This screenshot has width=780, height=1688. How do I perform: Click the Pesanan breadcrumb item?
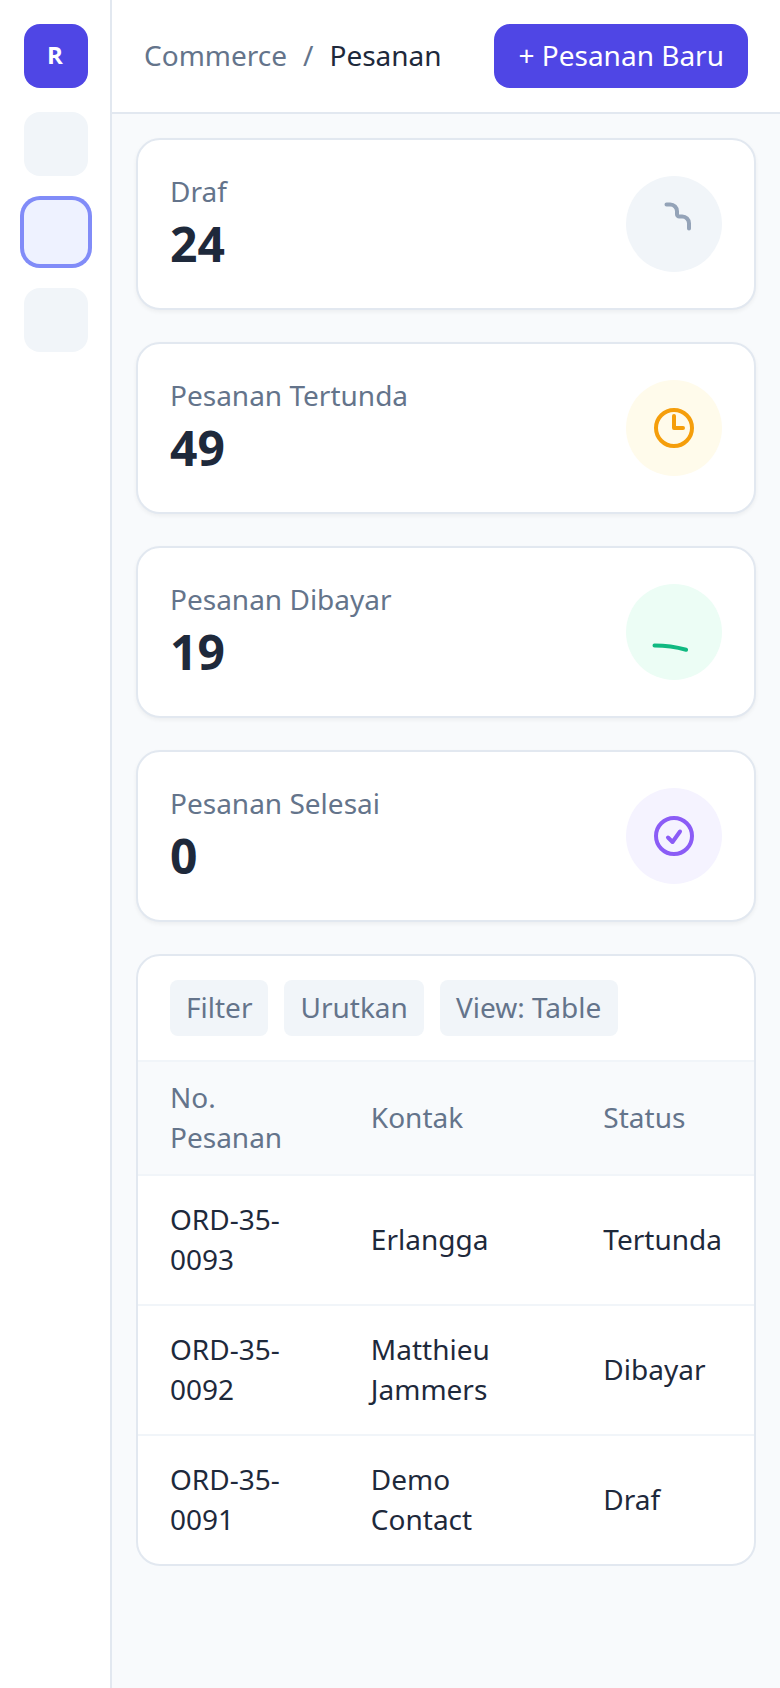(x=386, y=56)
